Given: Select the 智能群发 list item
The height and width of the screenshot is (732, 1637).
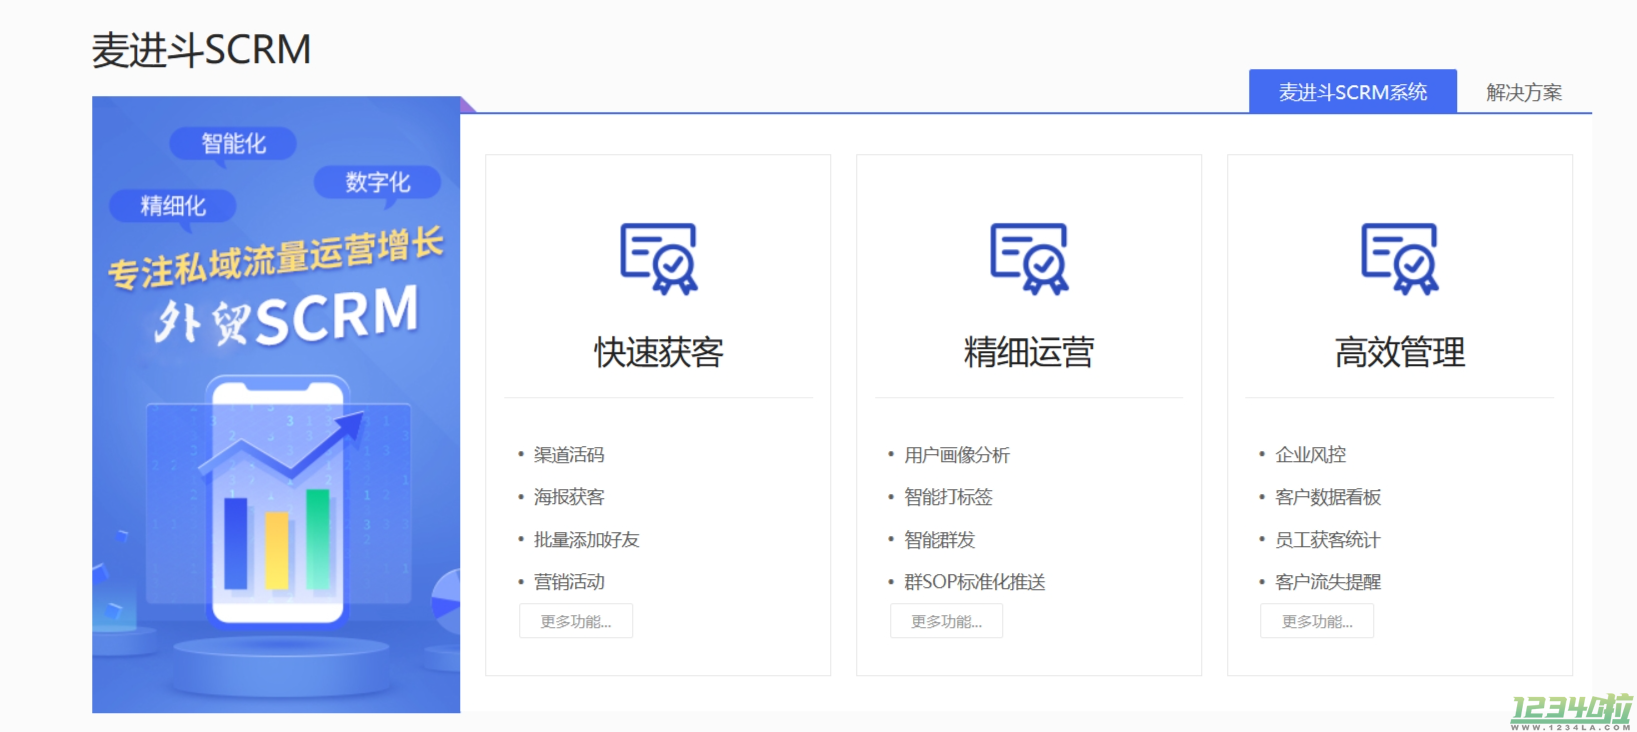Looking at the screenshot, I should click(x=939, y=540).
